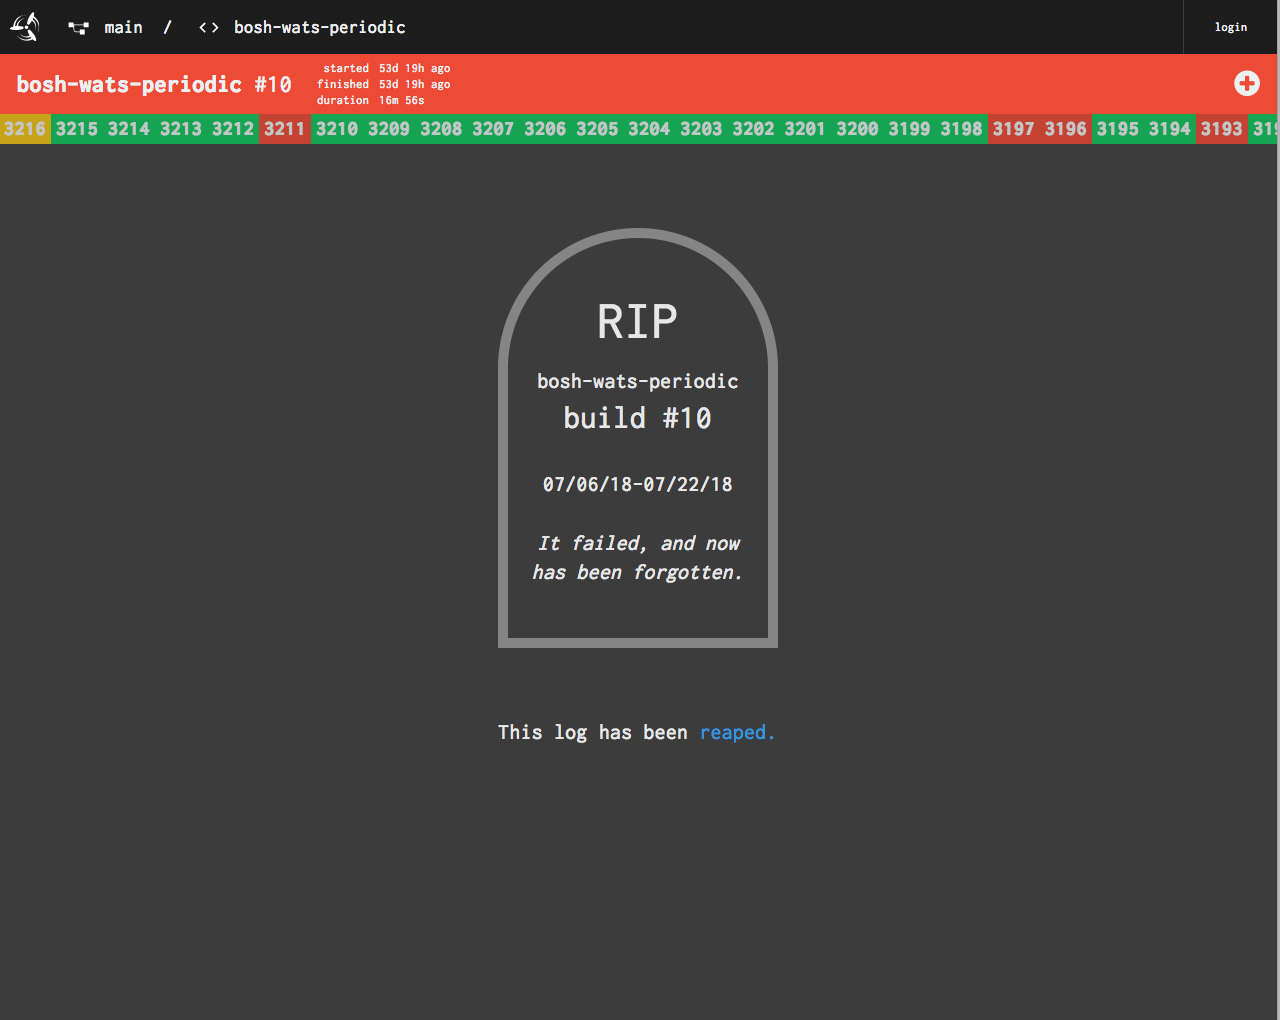Click the Concourse logo icon
1280x1020 pixels.
25,27
